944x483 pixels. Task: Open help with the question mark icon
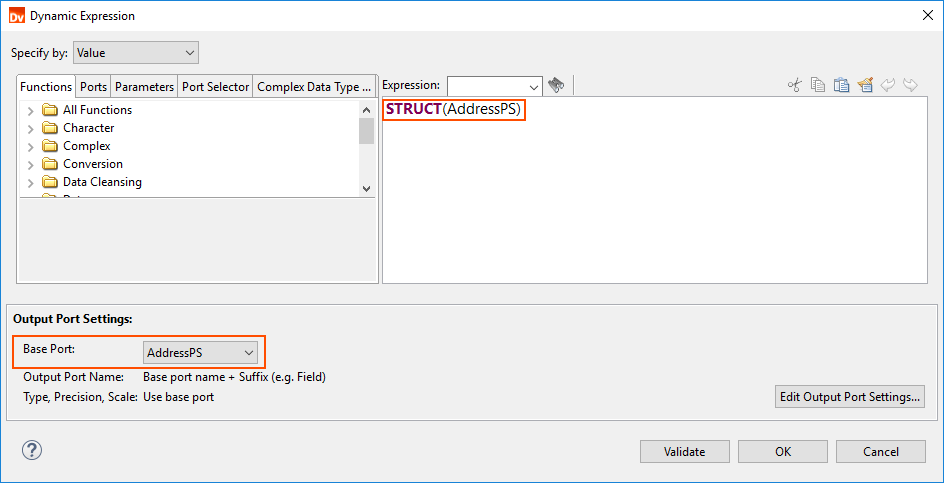[x=32, y=450]
